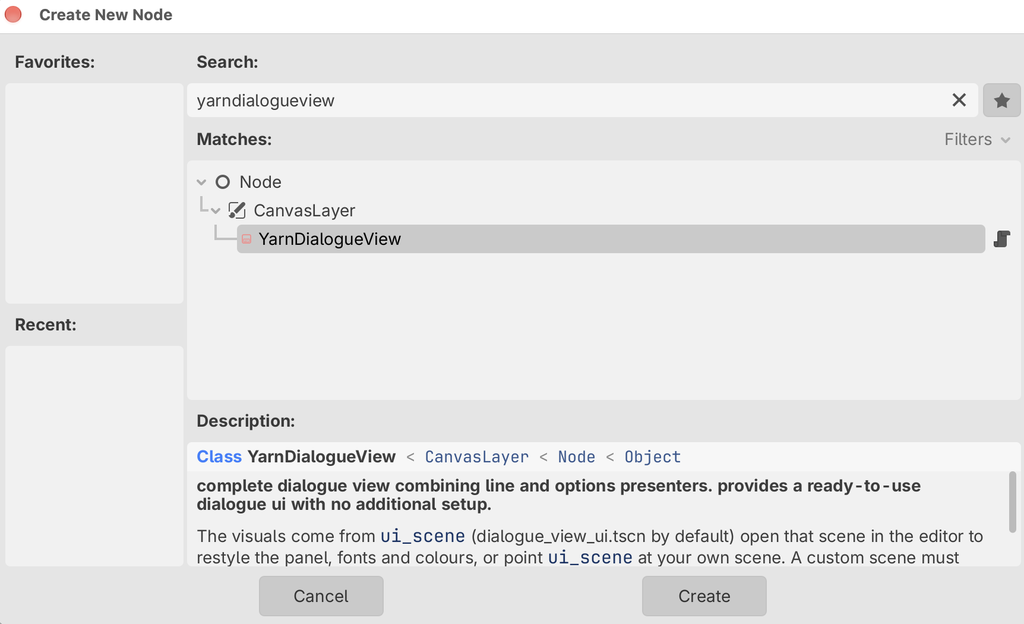Image resolution: width=1024 pixels, height=624 pixels.
Task: Open the Filters dropdown
Action: click(977, 139)
